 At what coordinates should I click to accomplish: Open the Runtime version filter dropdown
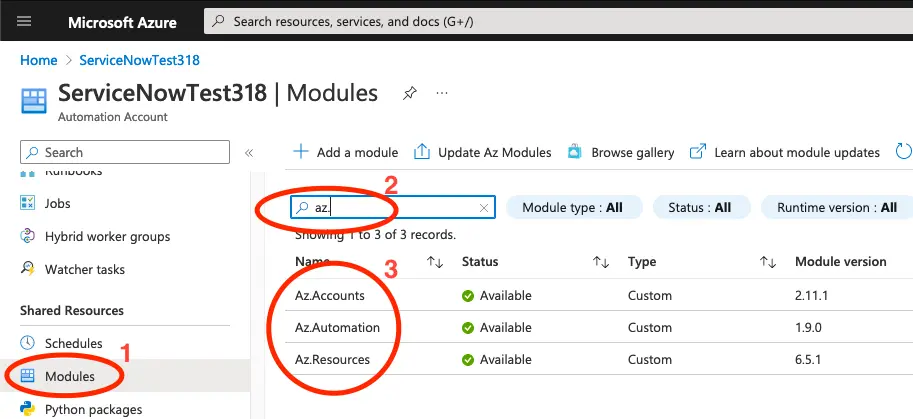tap(837, 207)
